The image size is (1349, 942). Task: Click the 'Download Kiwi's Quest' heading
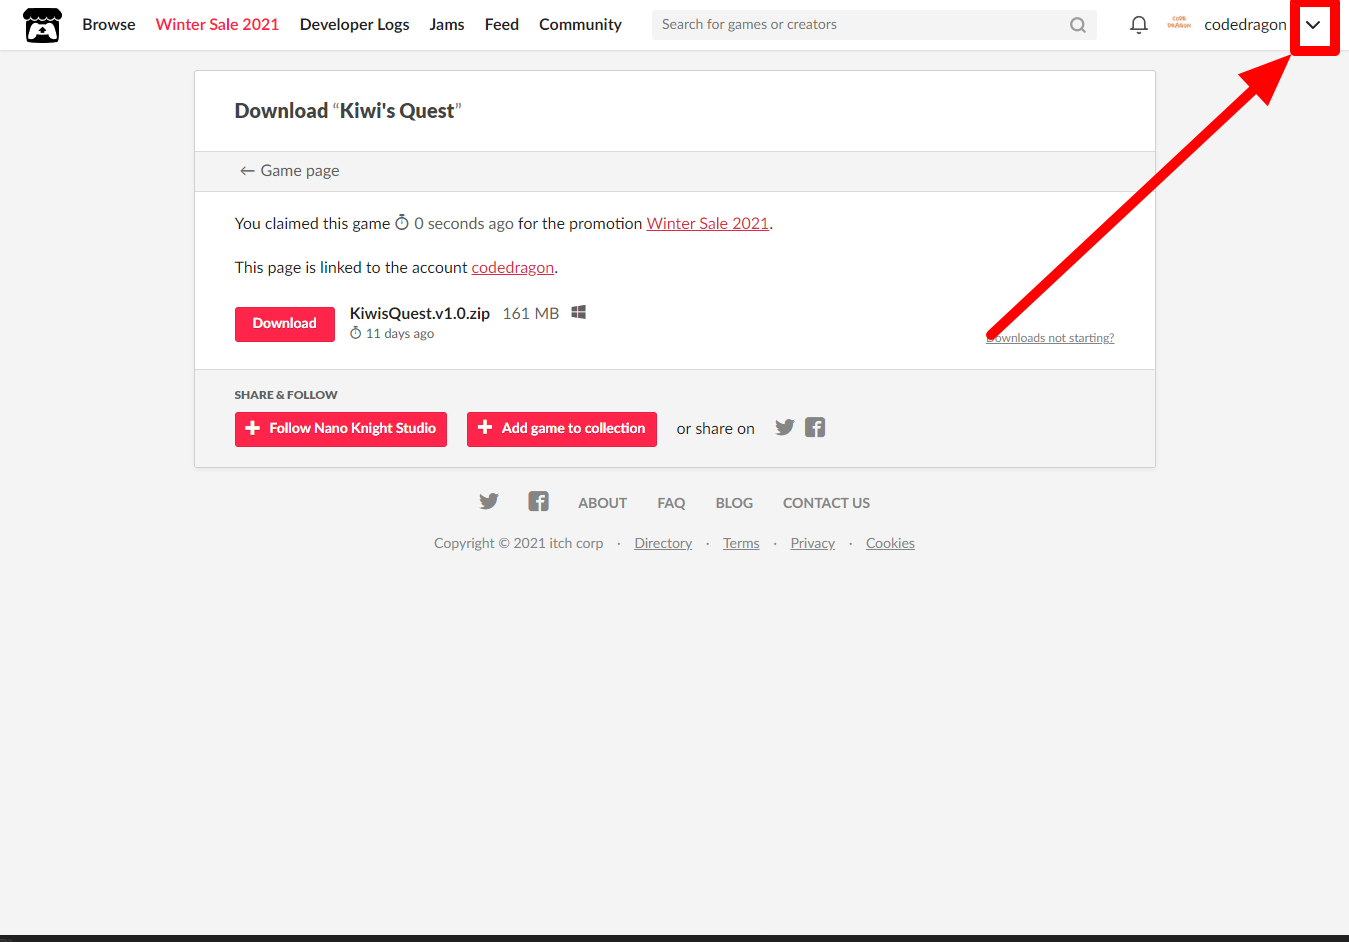[348, 111]
